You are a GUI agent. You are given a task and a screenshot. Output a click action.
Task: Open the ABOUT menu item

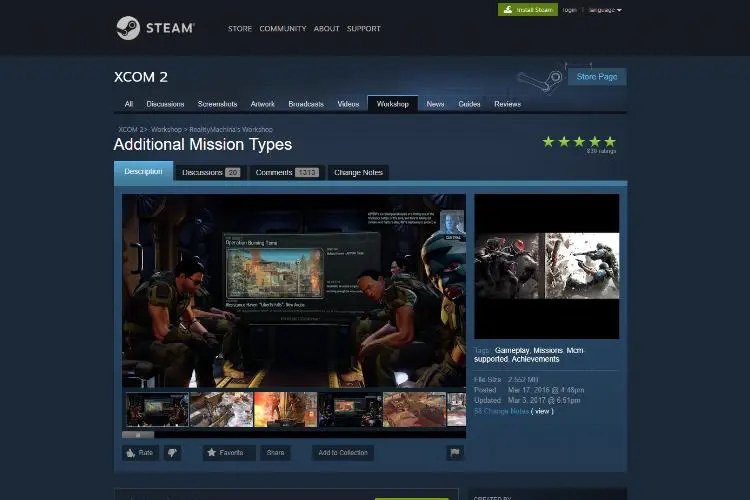pyautogui.click(x=327, y=29)
